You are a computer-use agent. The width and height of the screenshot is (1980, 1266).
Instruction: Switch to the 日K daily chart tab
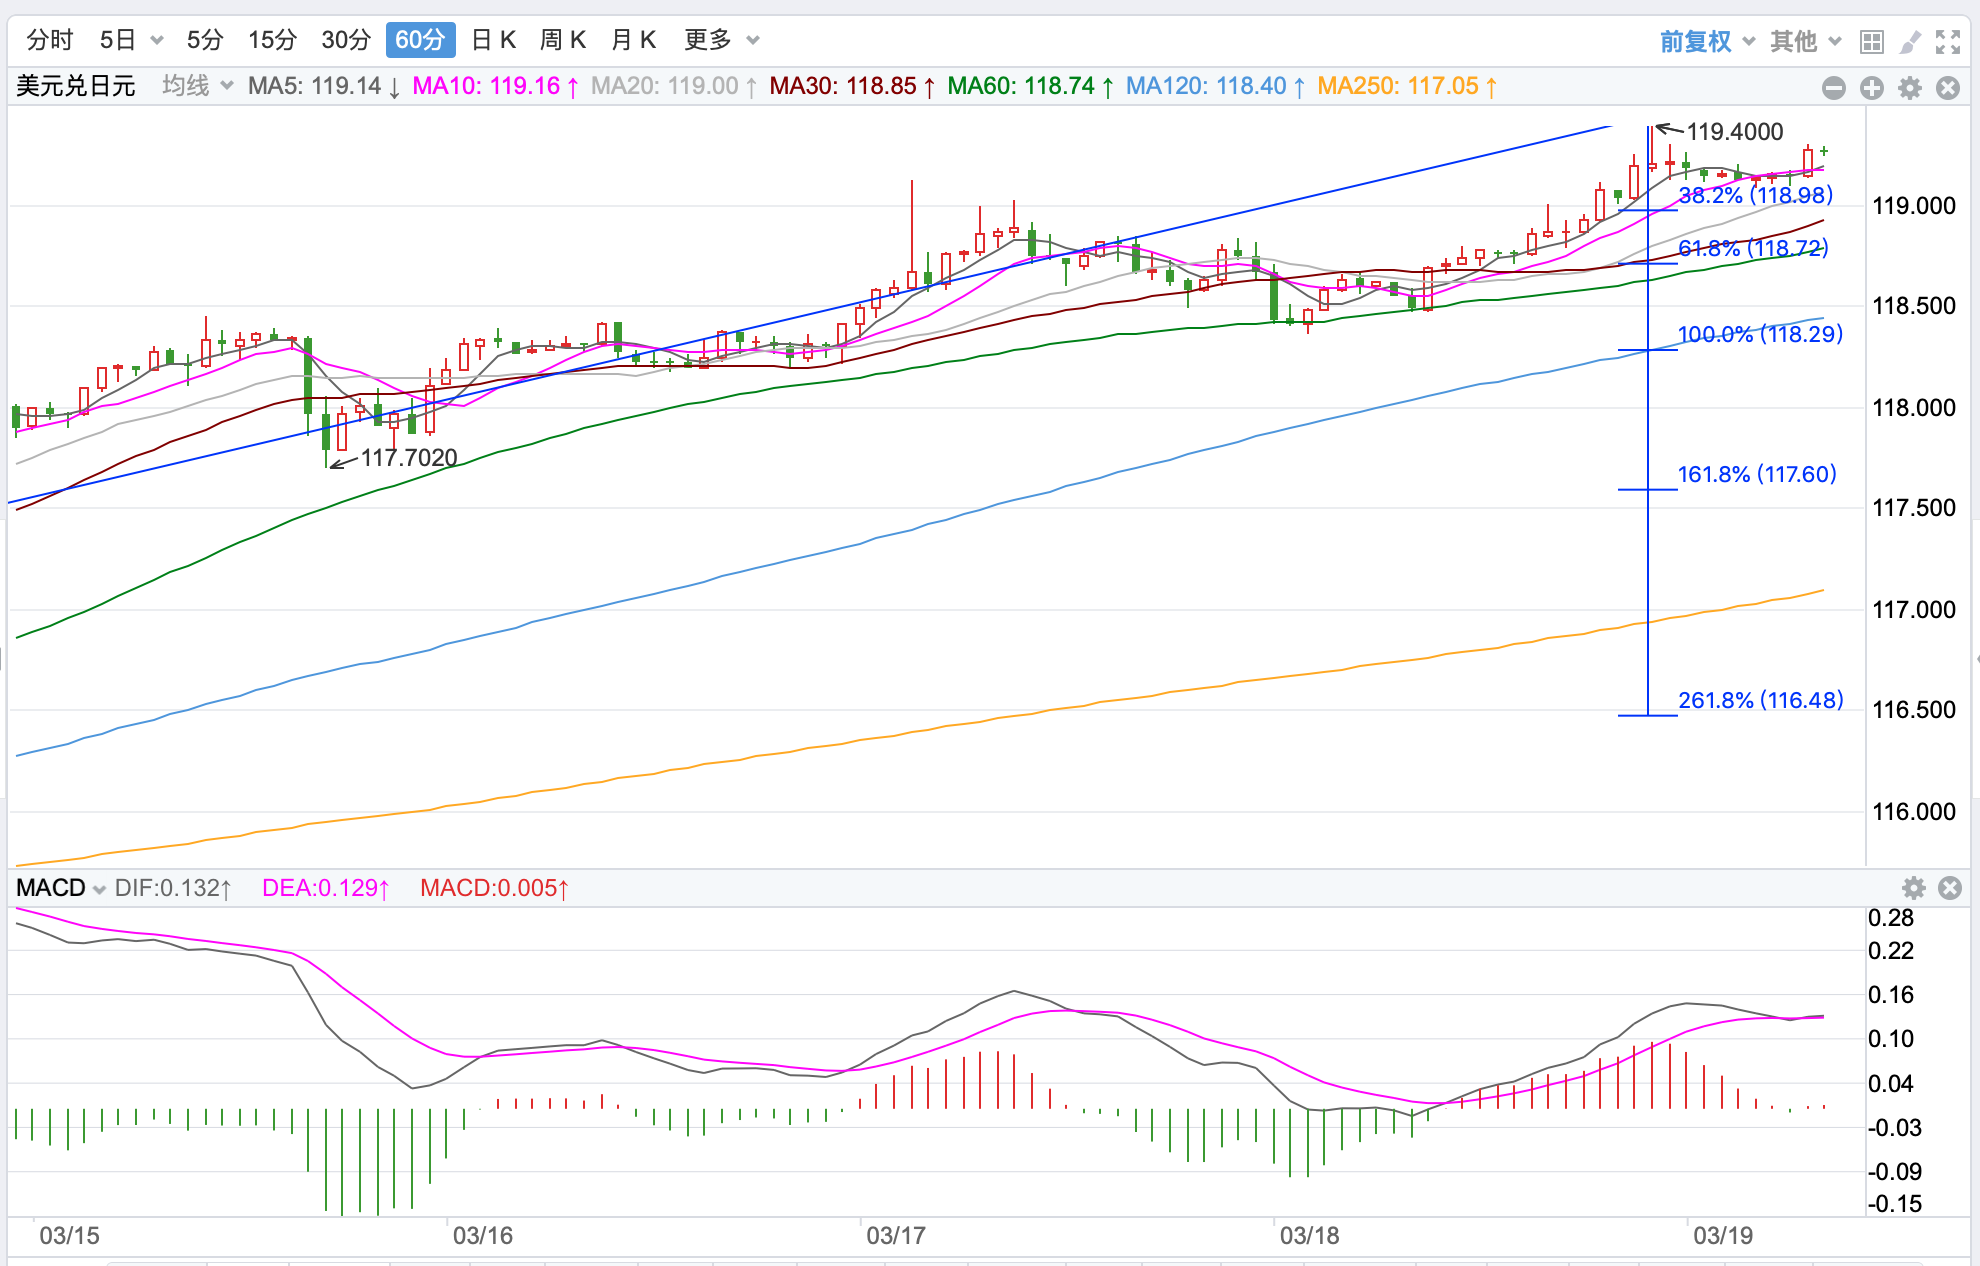pyautogui.click(x=493, y=40)
